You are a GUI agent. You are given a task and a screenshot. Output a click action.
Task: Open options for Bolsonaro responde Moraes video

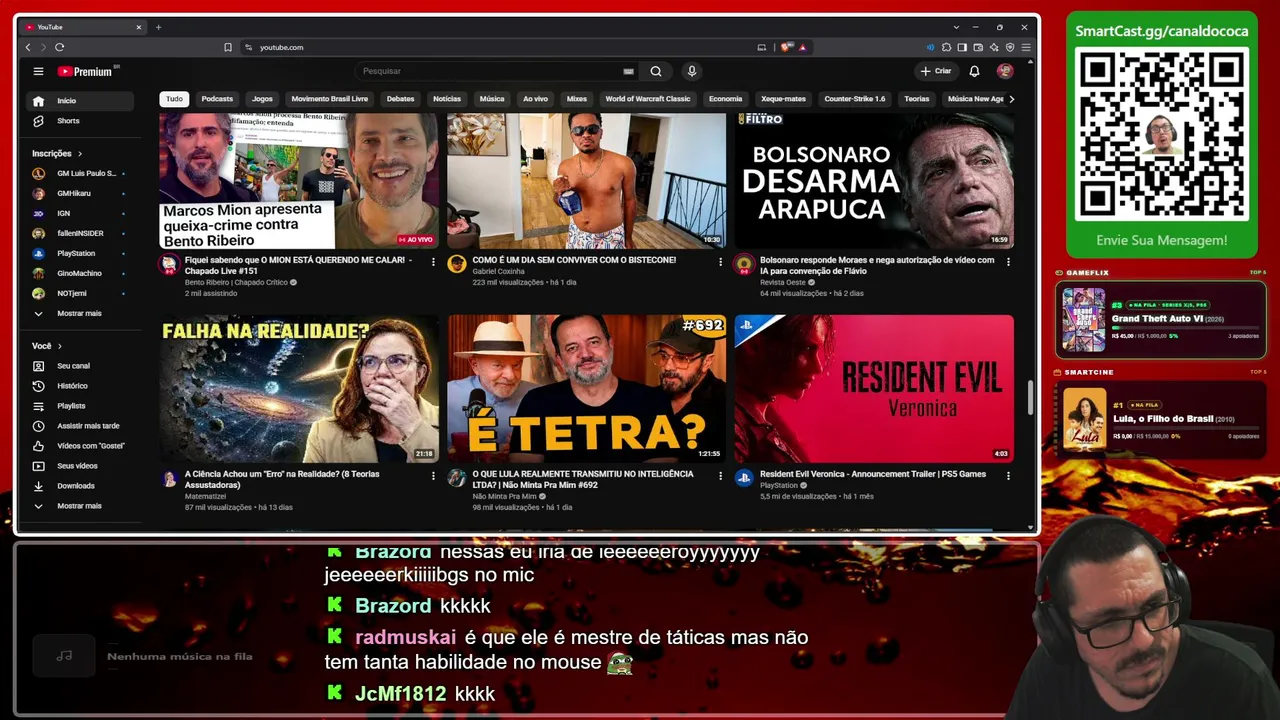pos(1008,262)
